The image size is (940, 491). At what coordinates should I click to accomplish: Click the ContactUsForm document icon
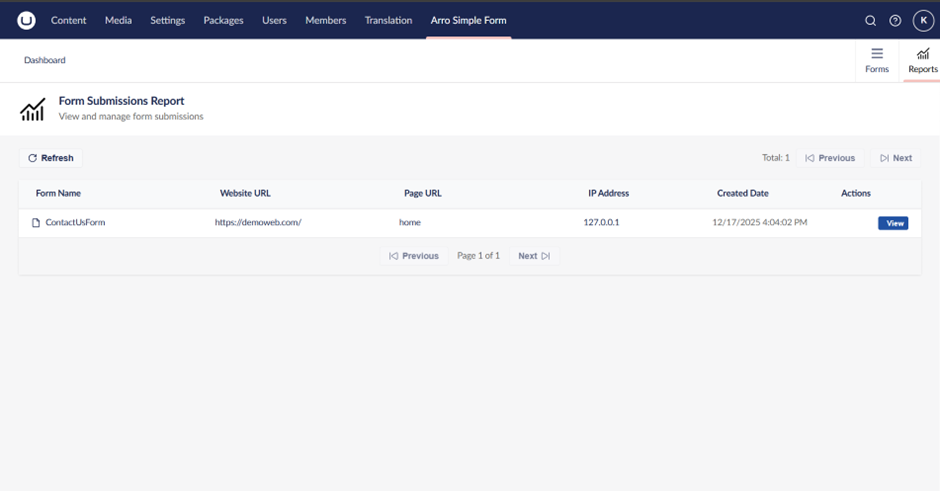click(36, 223)
